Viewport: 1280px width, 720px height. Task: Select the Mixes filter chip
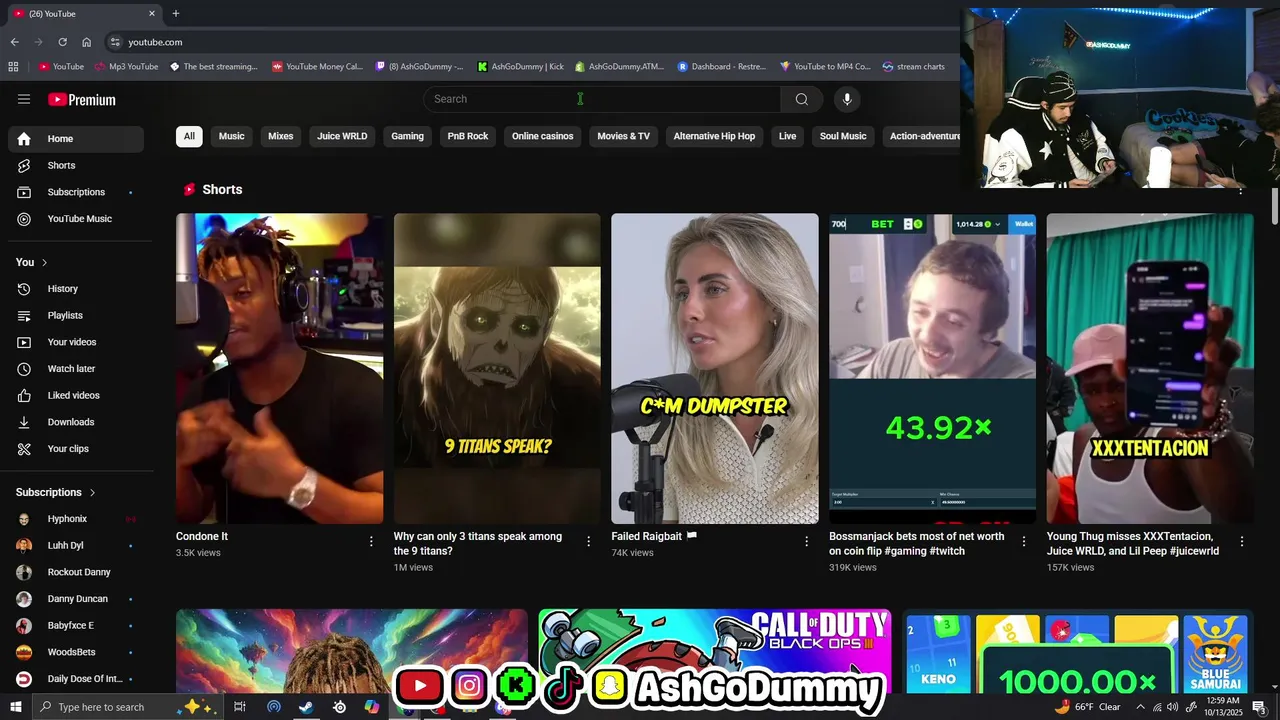click(281, 136)
